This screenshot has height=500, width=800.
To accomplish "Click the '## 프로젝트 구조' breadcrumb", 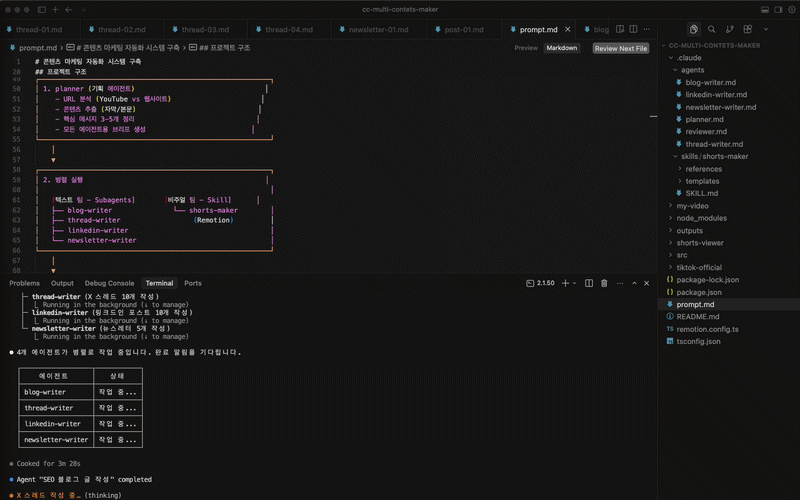I will [224, 48].
